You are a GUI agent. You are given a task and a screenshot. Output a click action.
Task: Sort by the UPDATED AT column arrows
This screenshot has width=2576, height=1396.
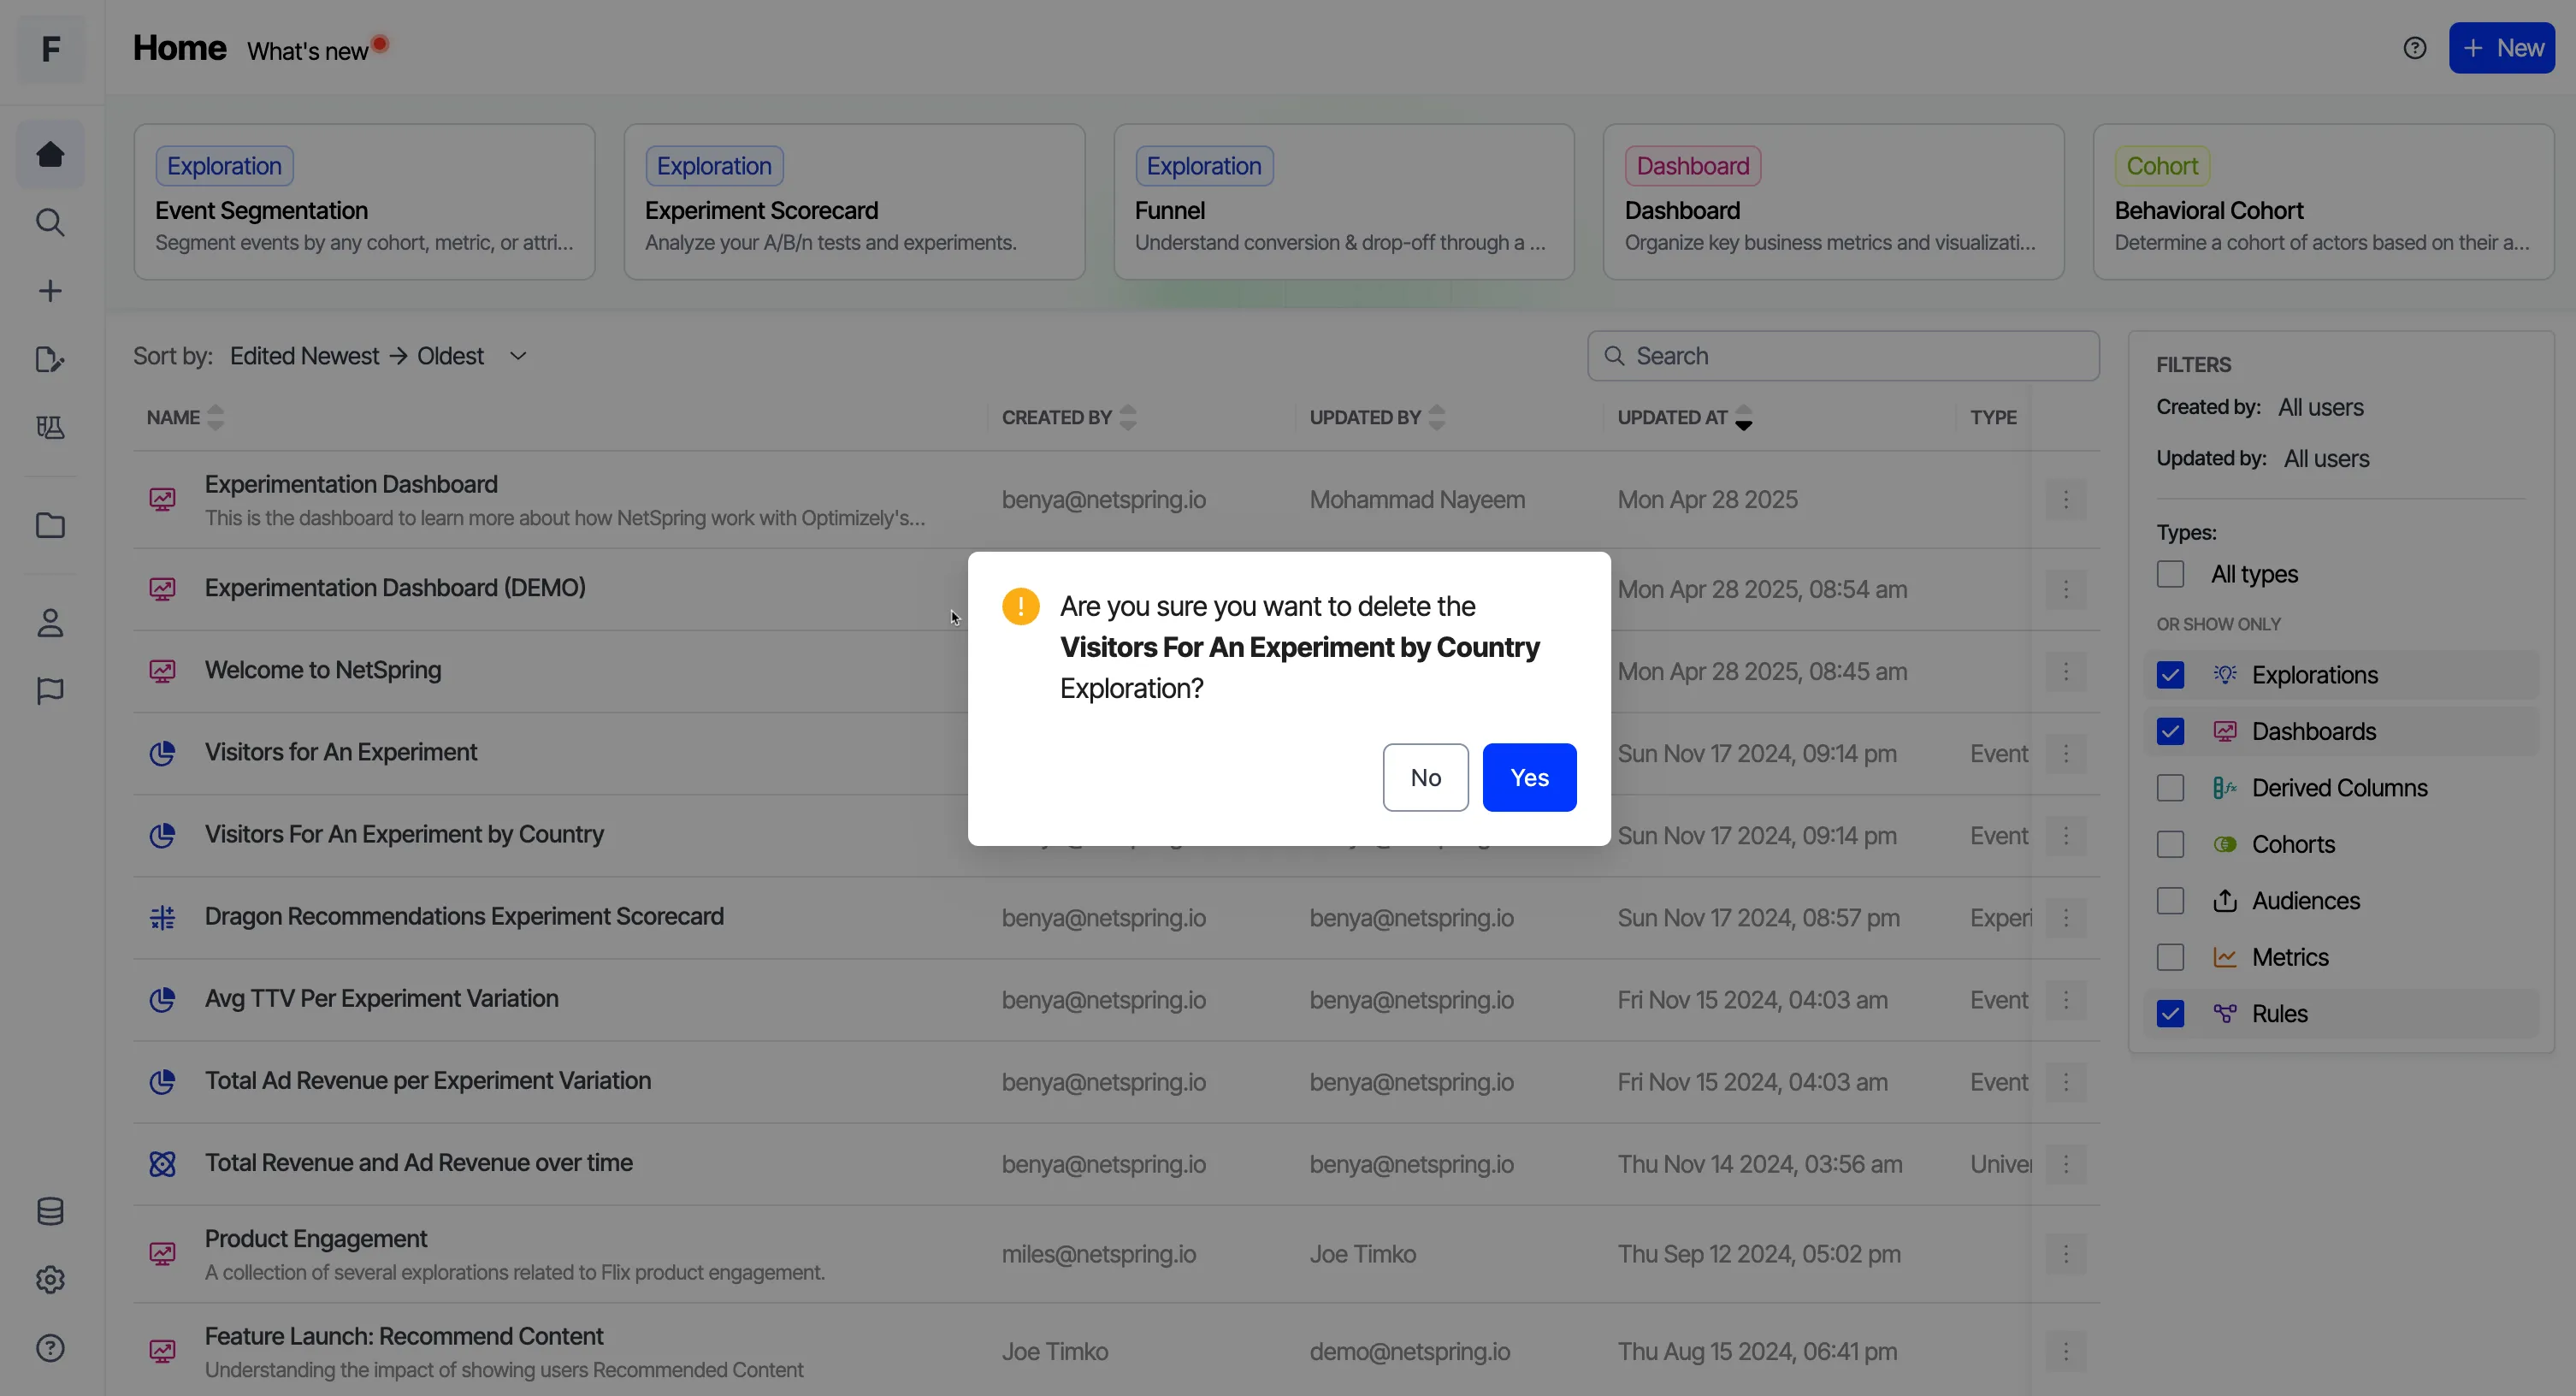pos(1743,417)
